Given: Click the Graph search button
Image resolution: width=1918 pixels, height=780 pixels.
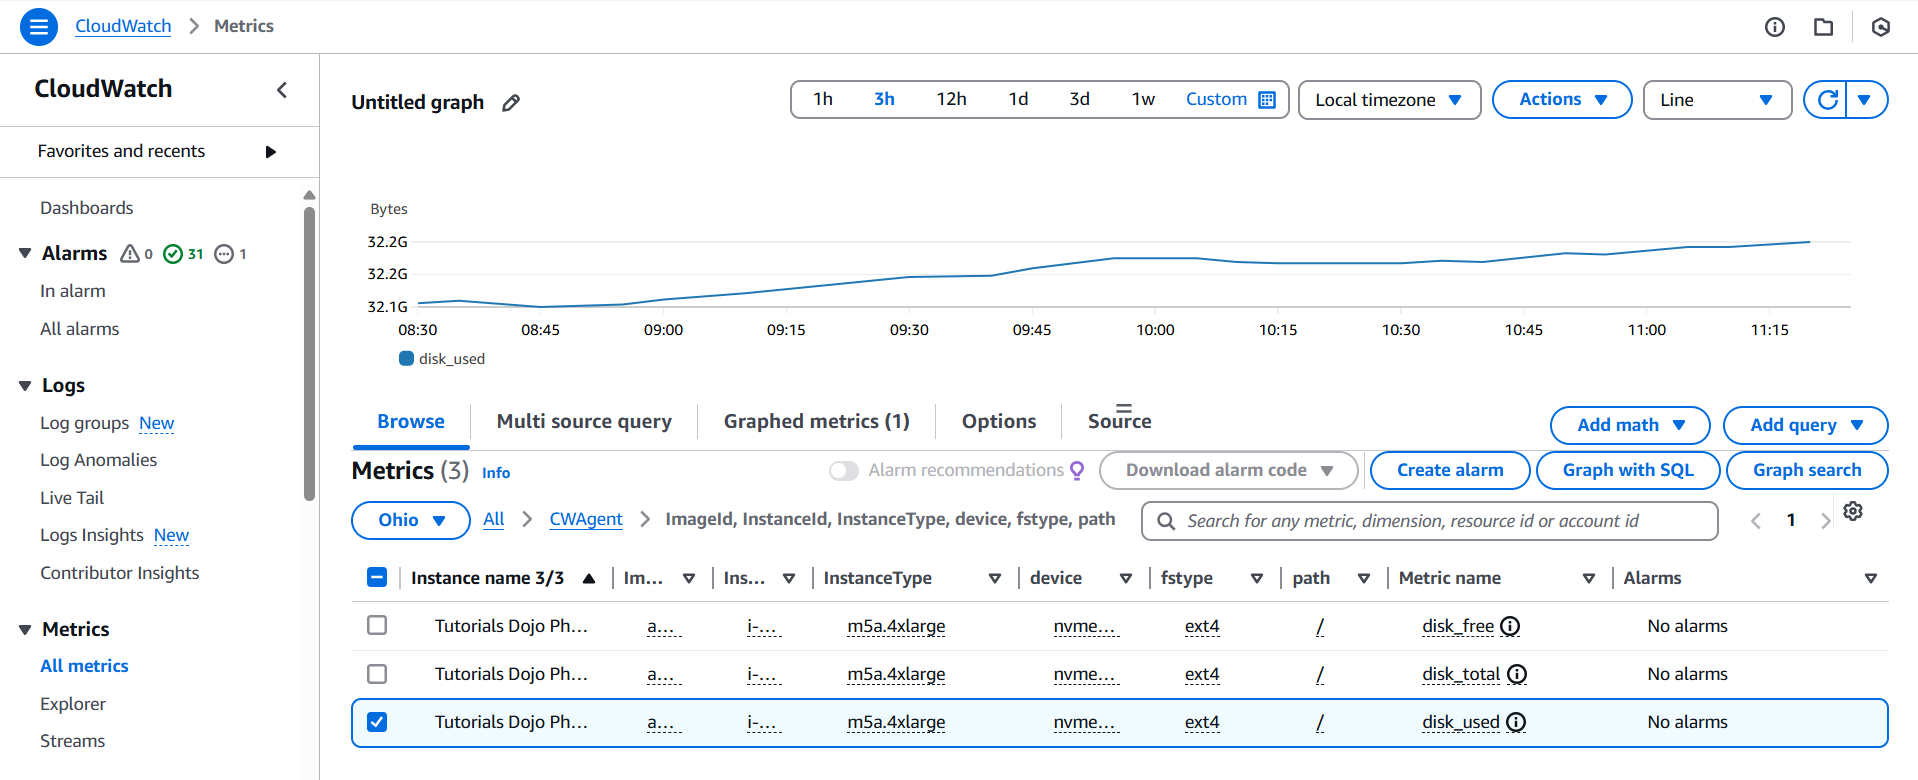Looking at the screenshot, I should point(1807,470).
